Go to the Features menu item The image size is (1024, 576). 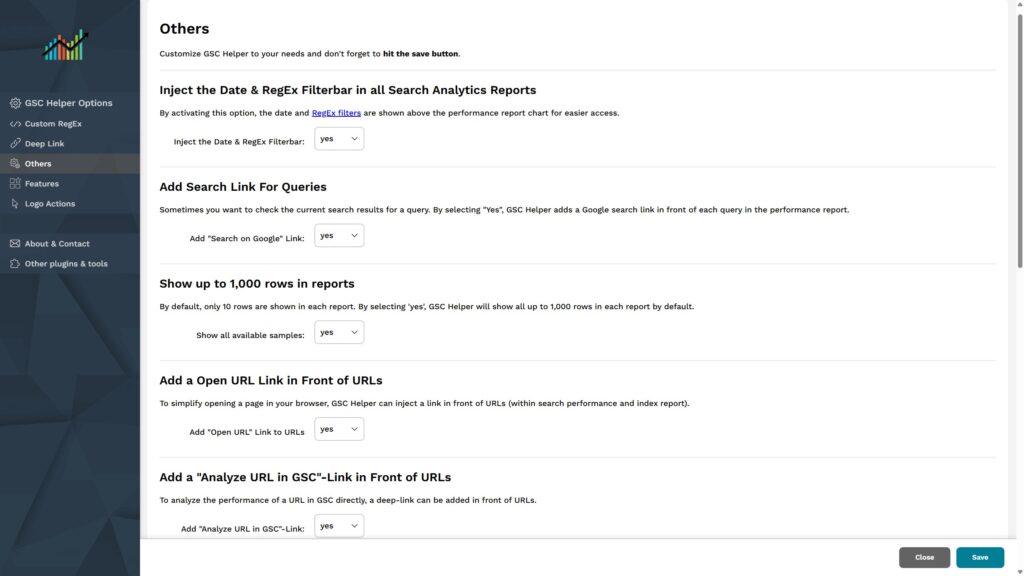pos(42,184)
